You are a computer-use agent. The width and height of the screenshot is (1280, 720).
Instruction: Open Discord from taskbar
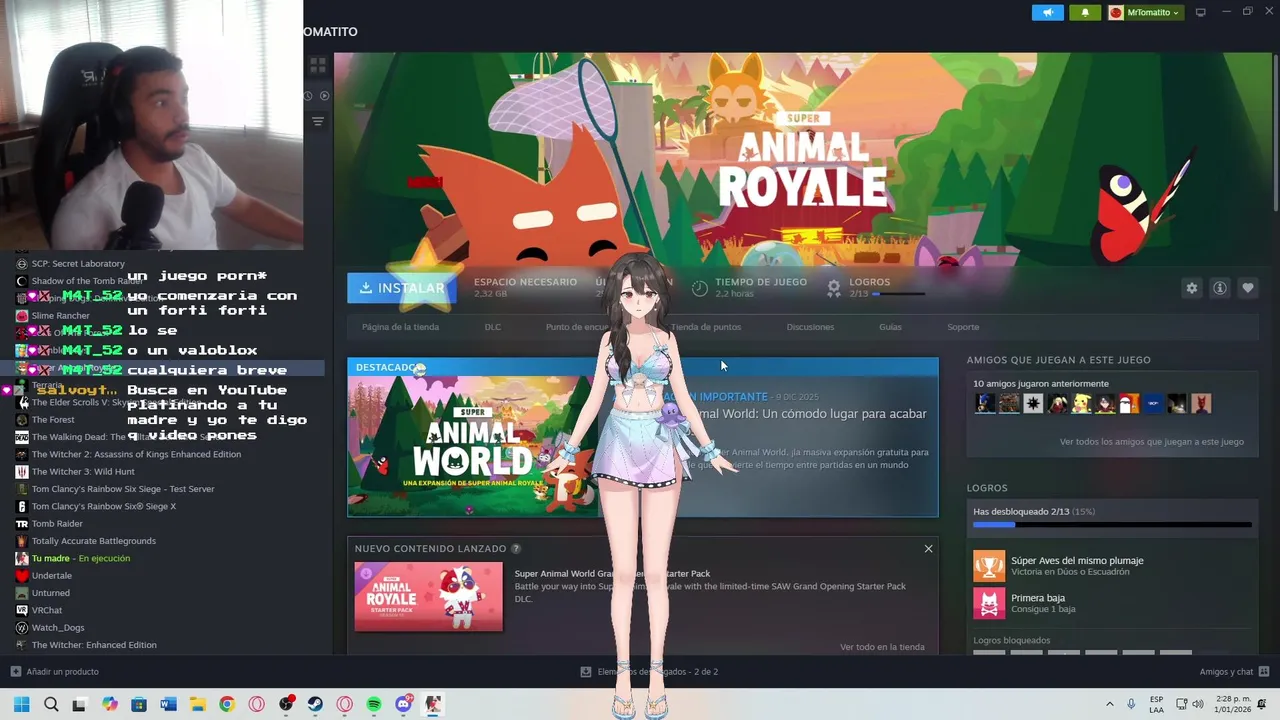tap(404, 704)
